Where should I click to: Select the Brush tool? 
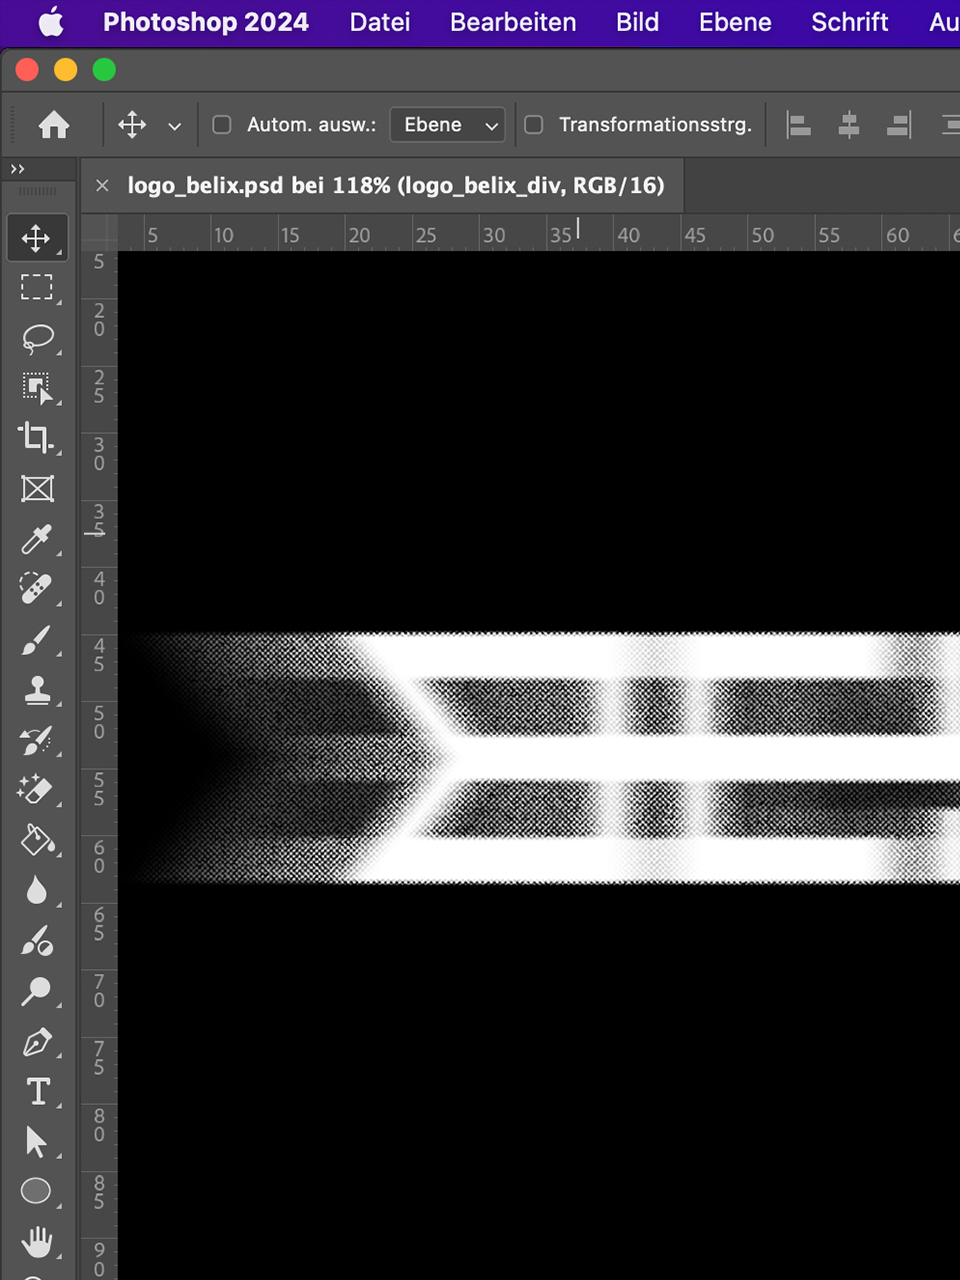37,640
